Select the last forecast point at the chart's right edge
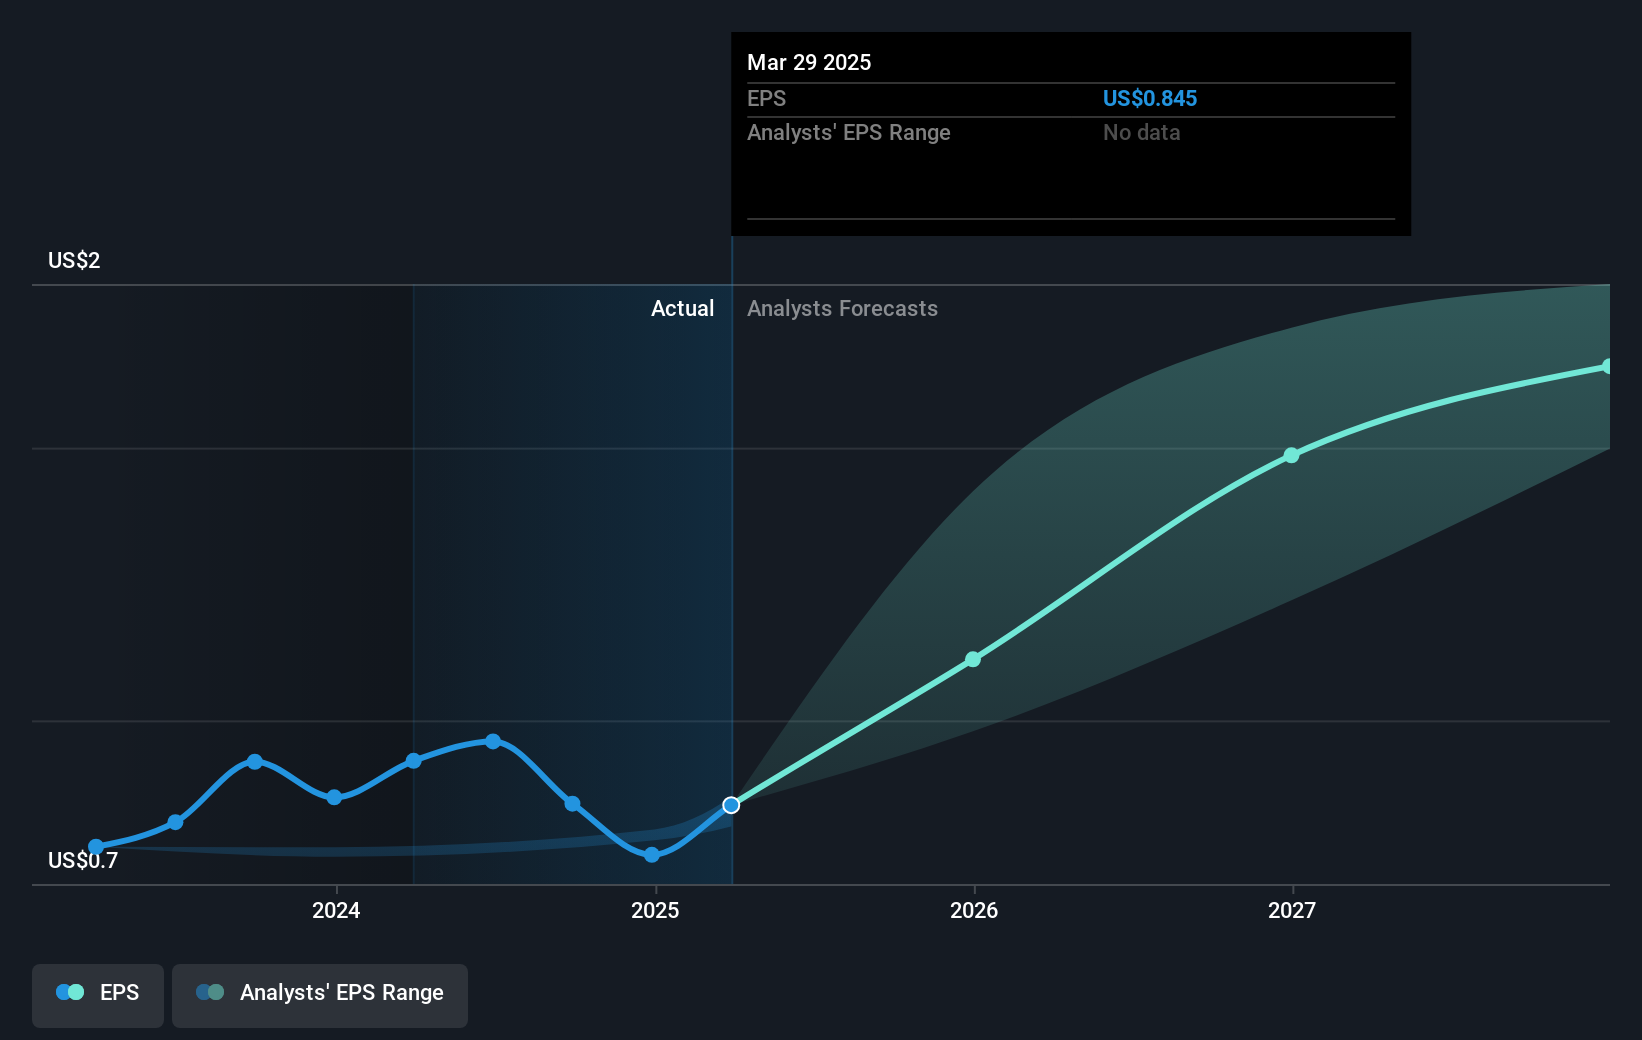1642x1040 pixels. [x=1607, y=367]
